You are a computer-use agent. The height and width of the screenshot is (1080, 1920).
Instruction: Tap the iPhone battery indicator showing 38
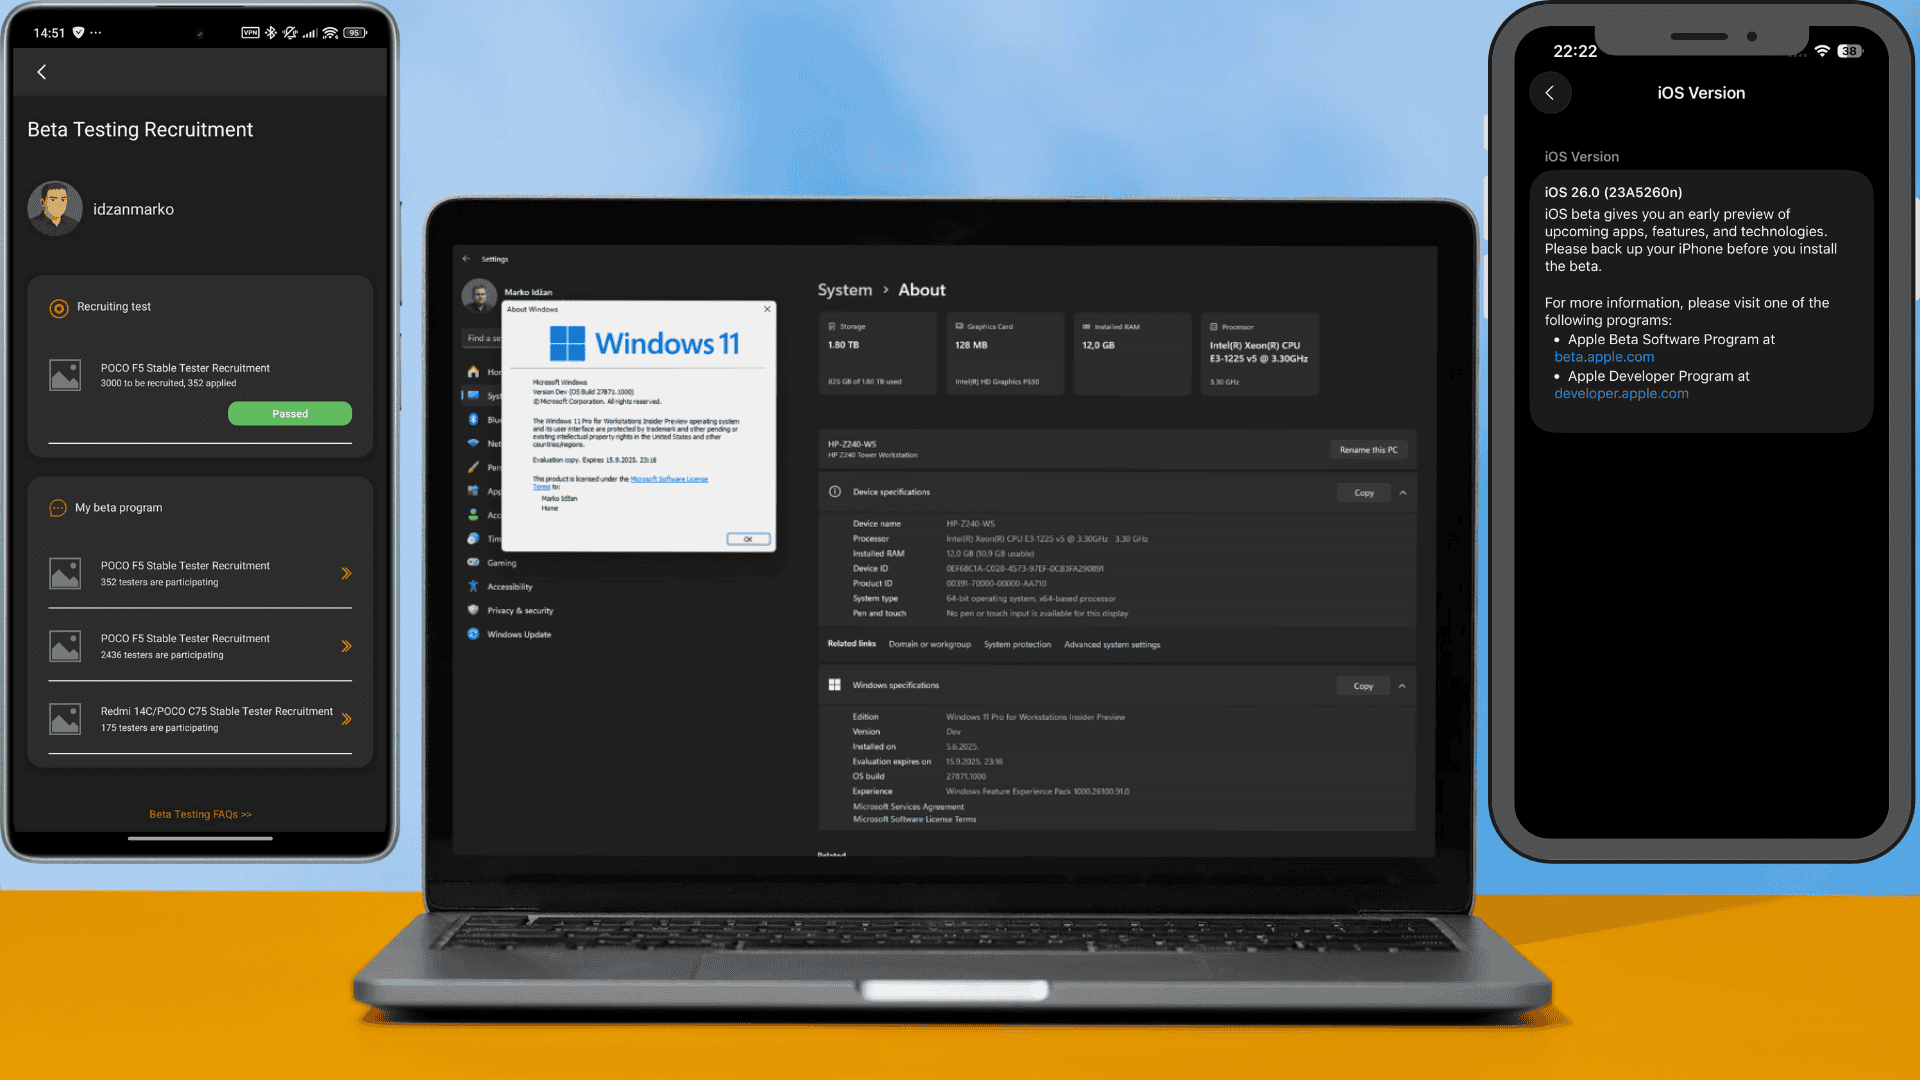click(x=1850, y=51)
